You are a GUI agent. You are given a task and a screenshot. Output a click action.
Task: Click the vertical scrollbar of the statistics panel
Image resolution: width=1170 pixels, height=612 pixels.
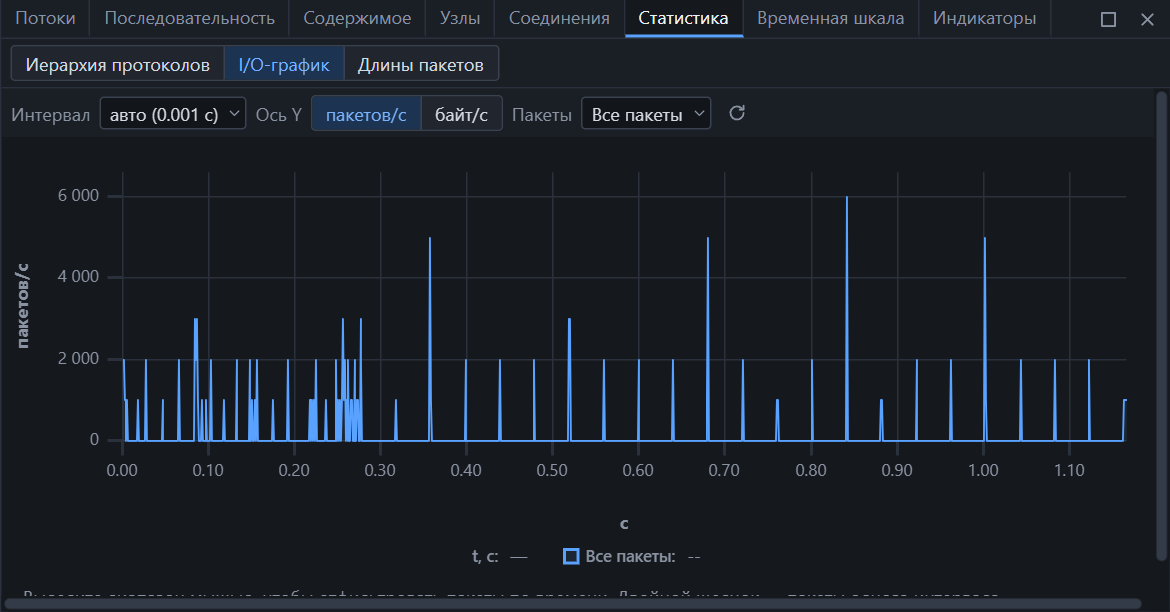point(1160,326)
